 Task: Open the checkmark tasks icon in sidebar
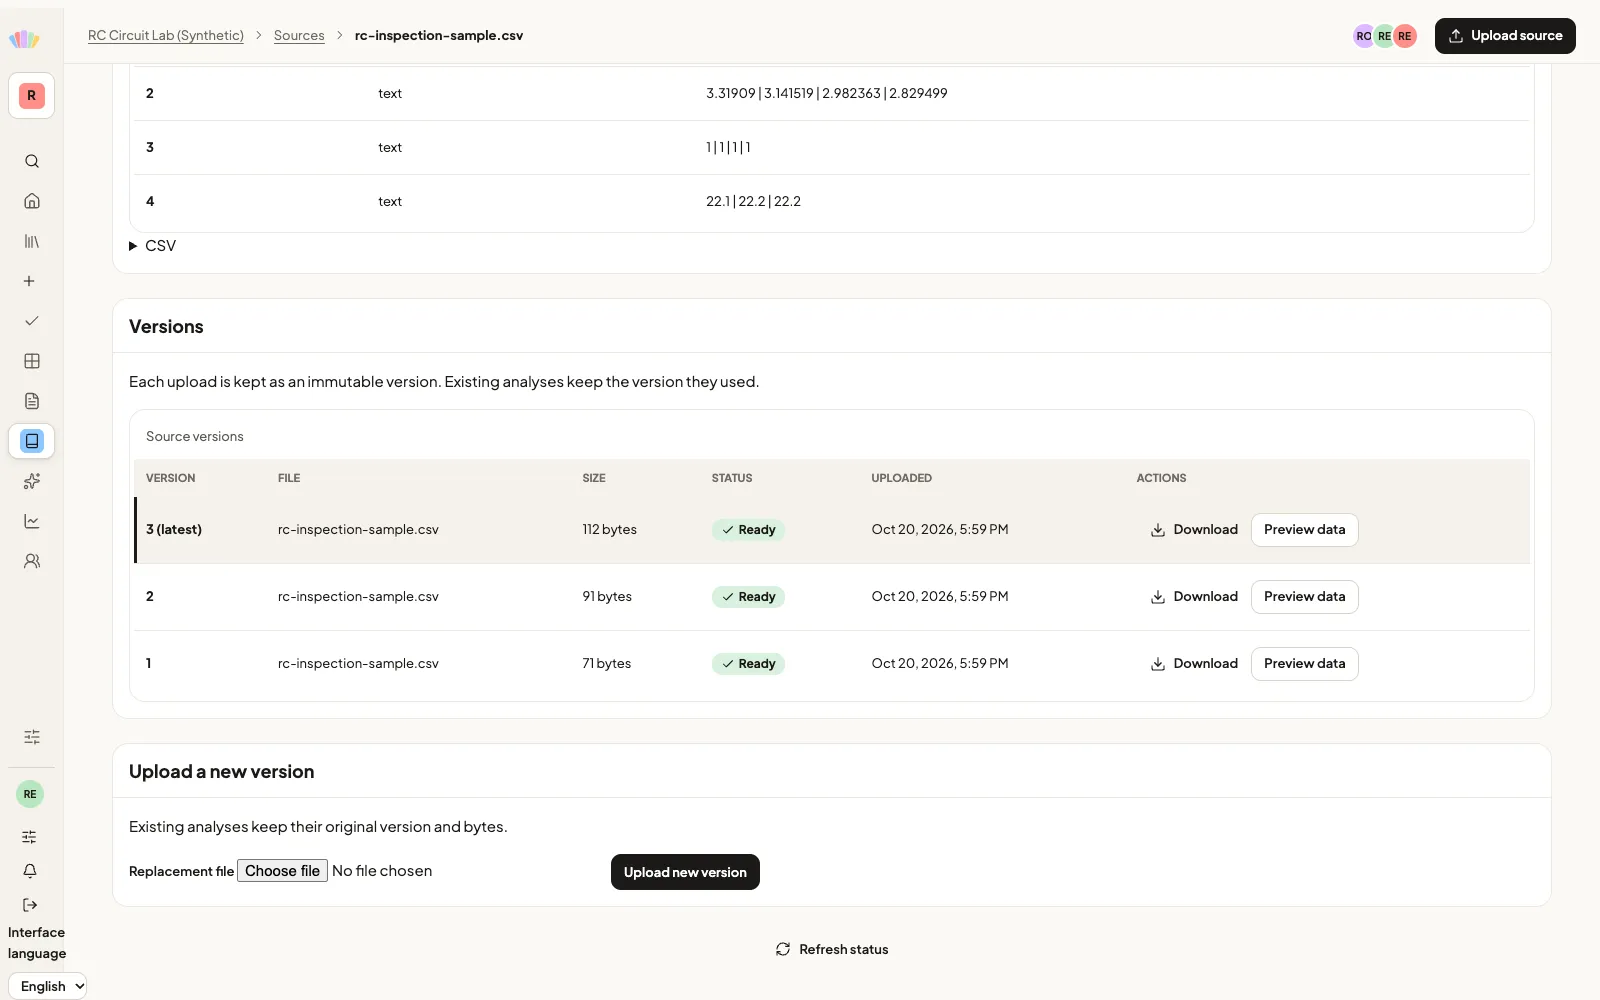click(x=32, y=321)
